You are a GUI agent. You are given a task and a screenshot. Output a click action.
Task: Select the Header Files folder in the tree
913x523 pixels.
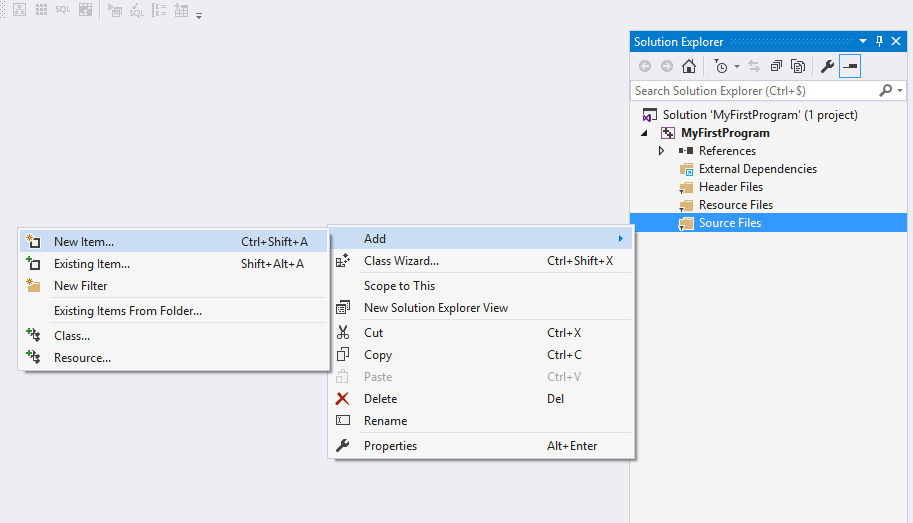(730, 187)
